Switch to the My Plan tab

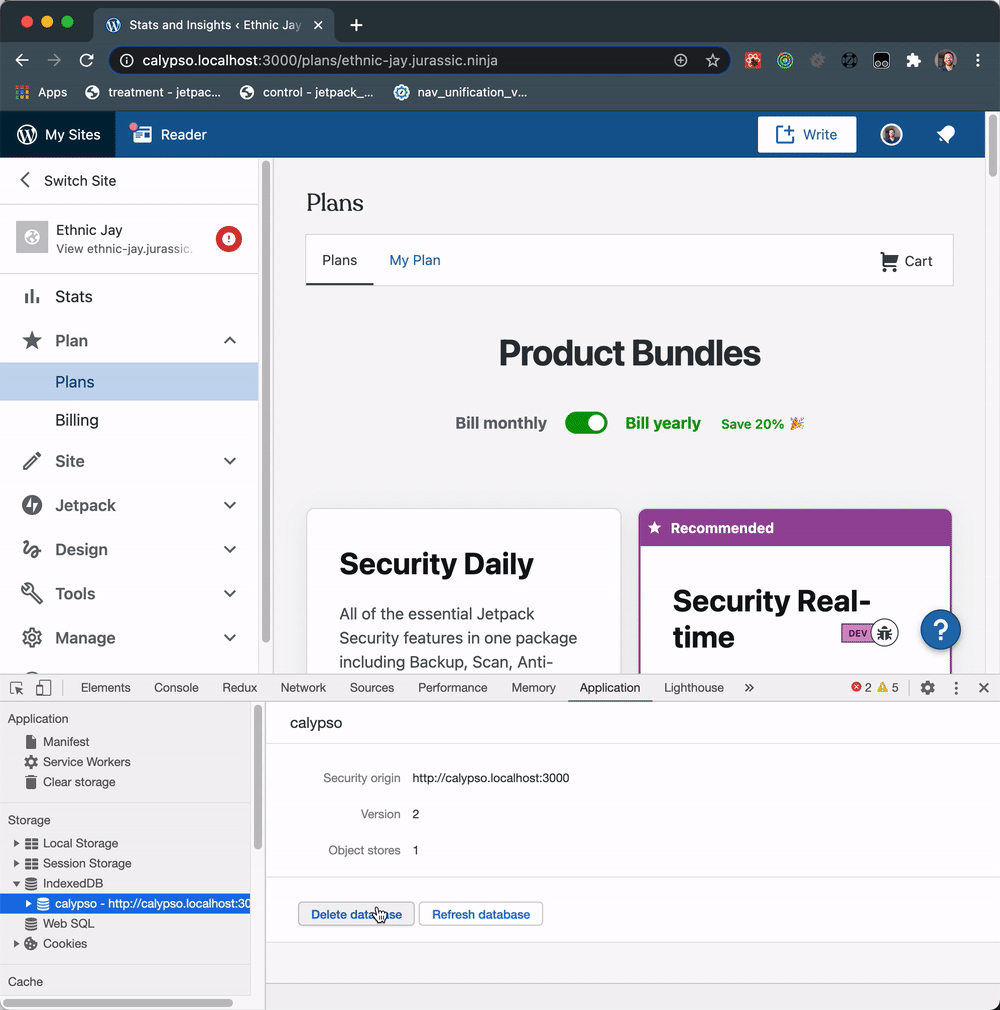click(x=415, y=260)
